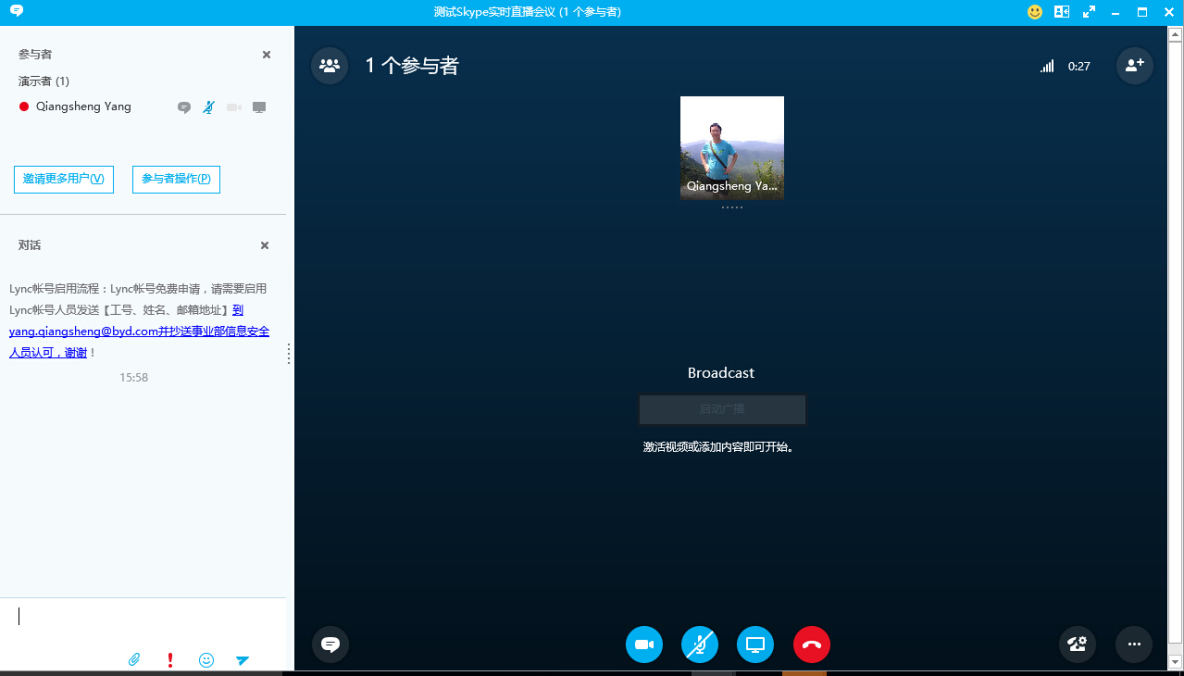This screenshot has height=676, width=1184.
Task: Click the panel splitter handle dots
Action: 289,353
